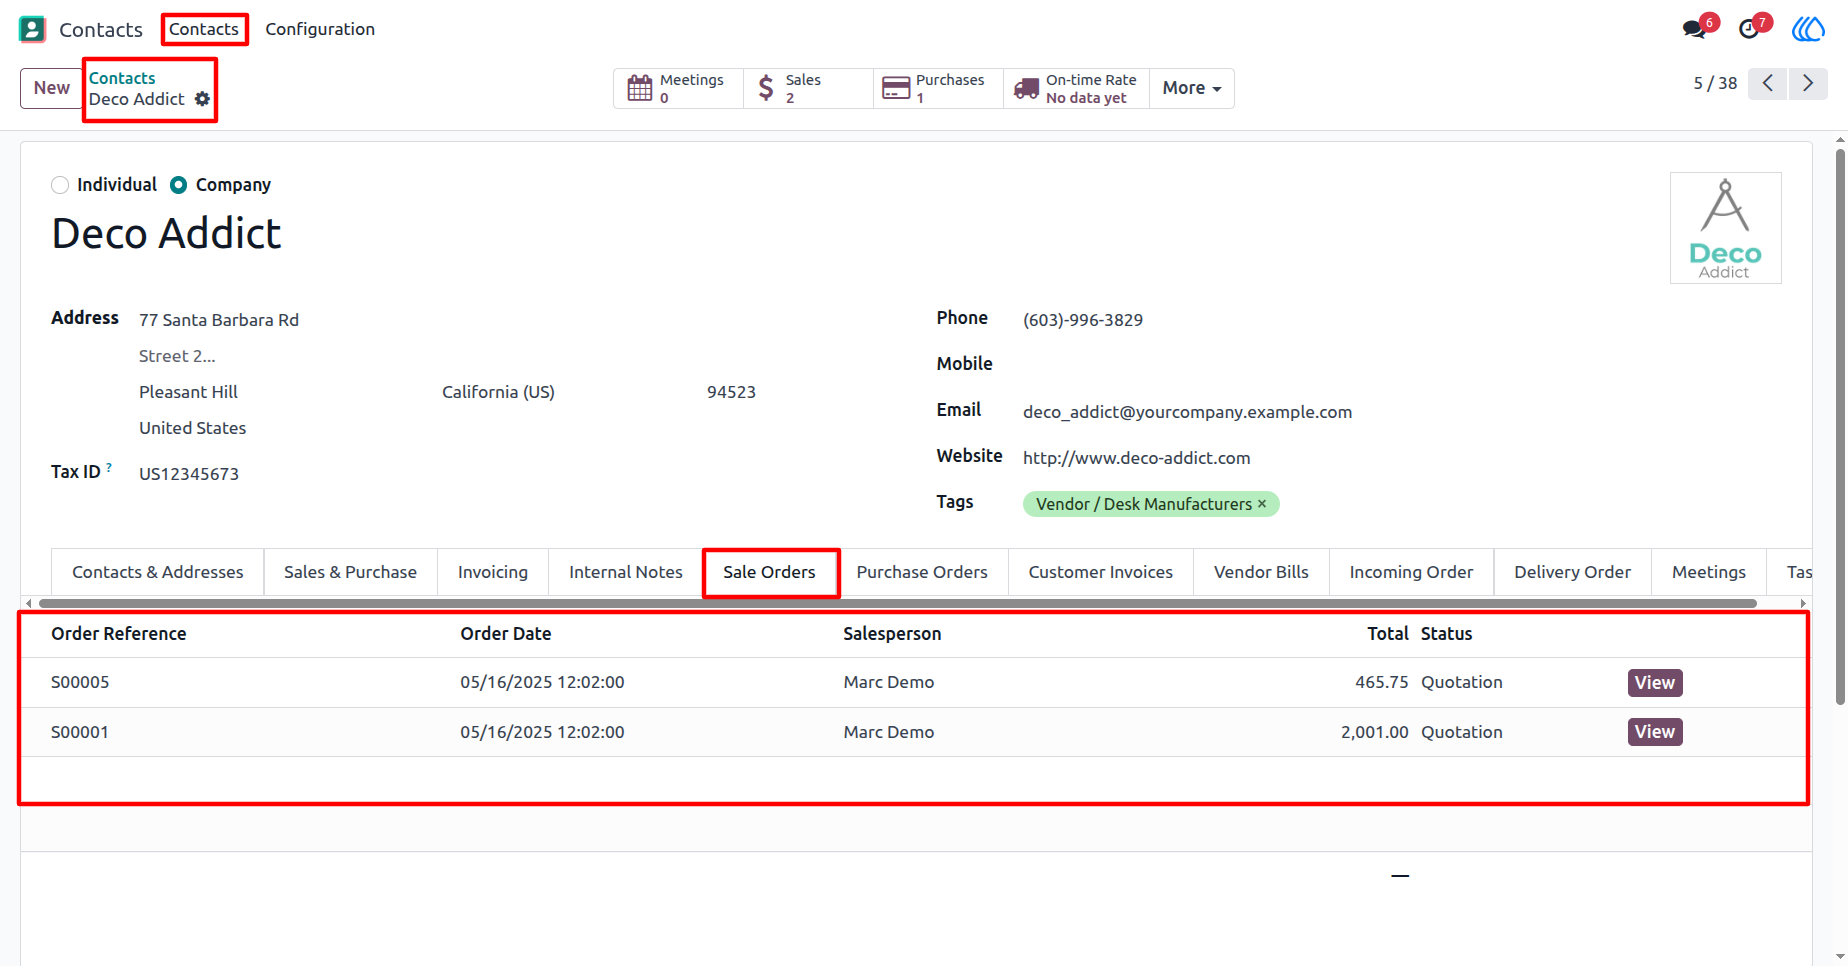The height and width of the screenshot is (966, 1848).
Task: Open the Configuration menu
Action: coord(320,29)
